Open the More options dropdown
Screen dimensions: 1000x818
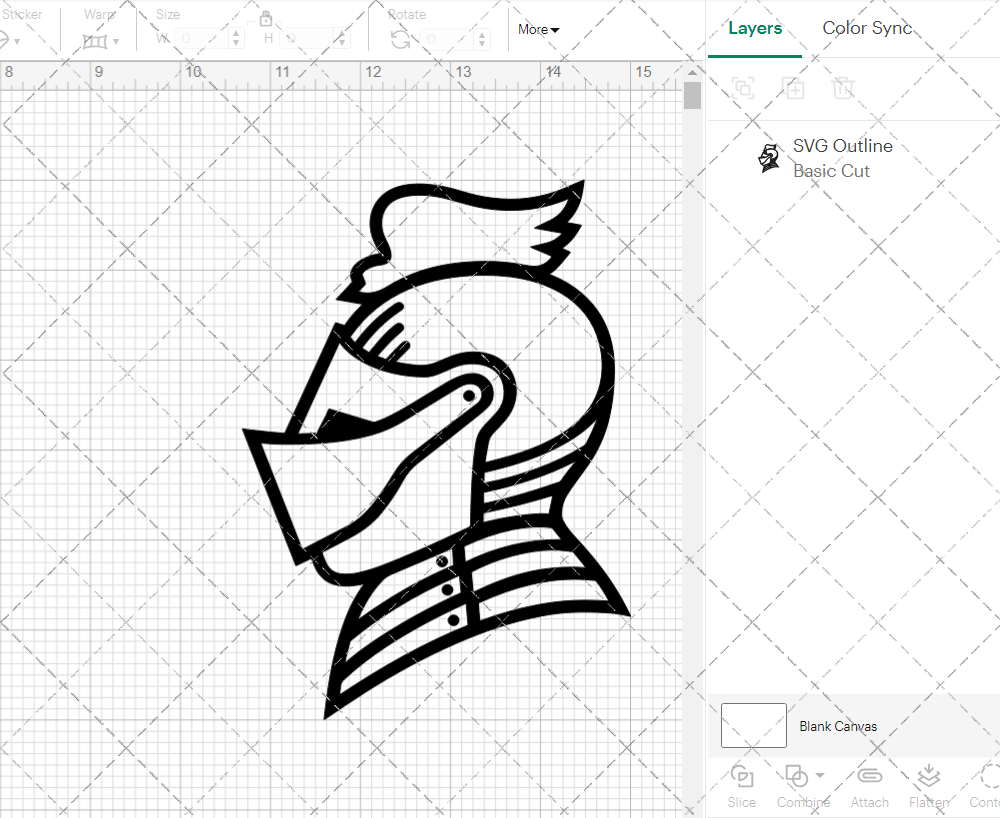point(537,30)
